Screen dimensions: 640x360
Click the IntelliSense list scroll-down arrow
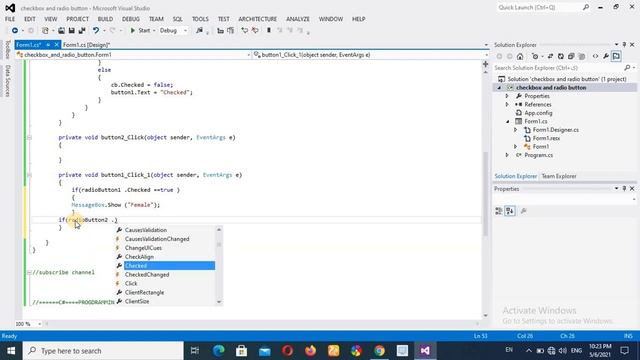tap(219, 302)
